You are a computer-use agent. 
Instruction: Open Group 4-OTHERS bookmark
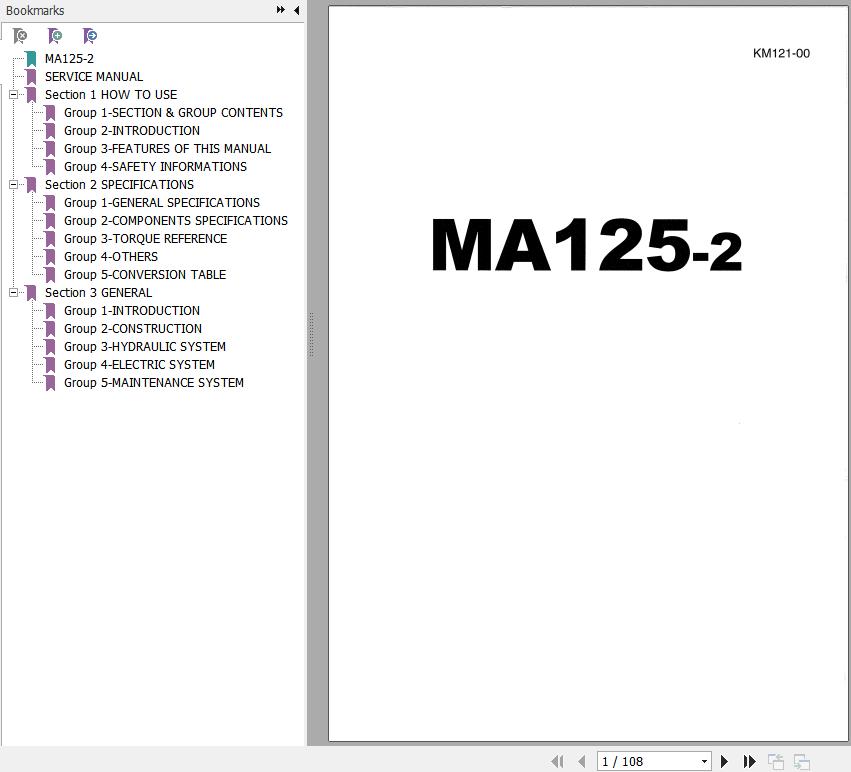click(111, 256)
